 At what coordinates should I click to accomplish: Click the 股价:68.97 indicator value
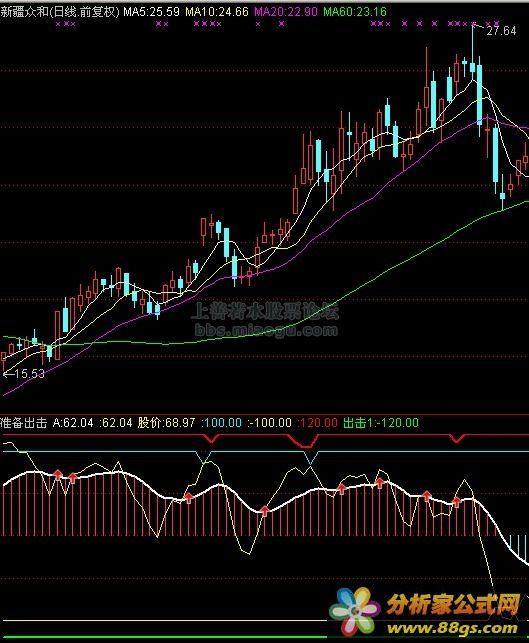[166, 423]
